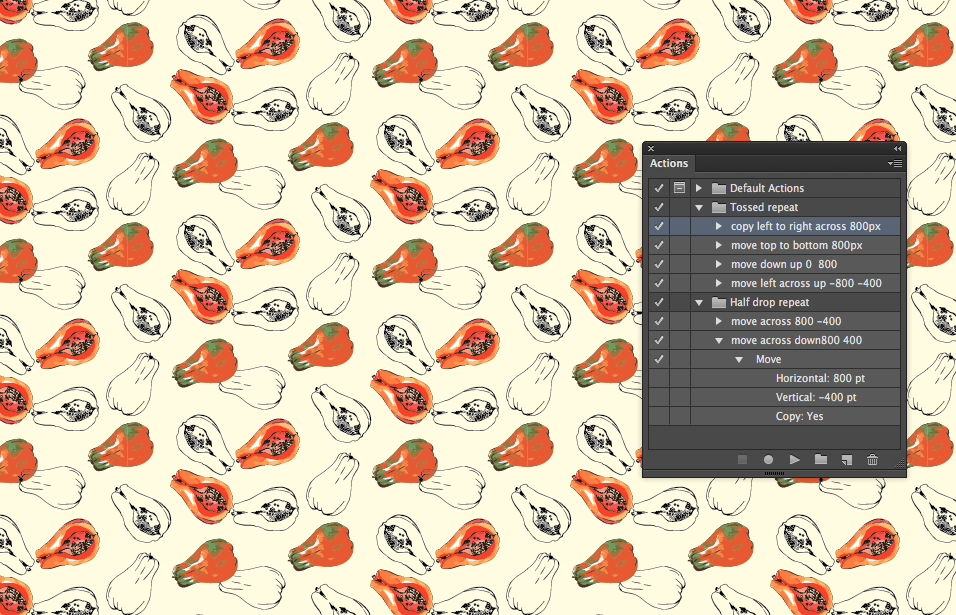Select the Tossed repeat folder icon

719,207
